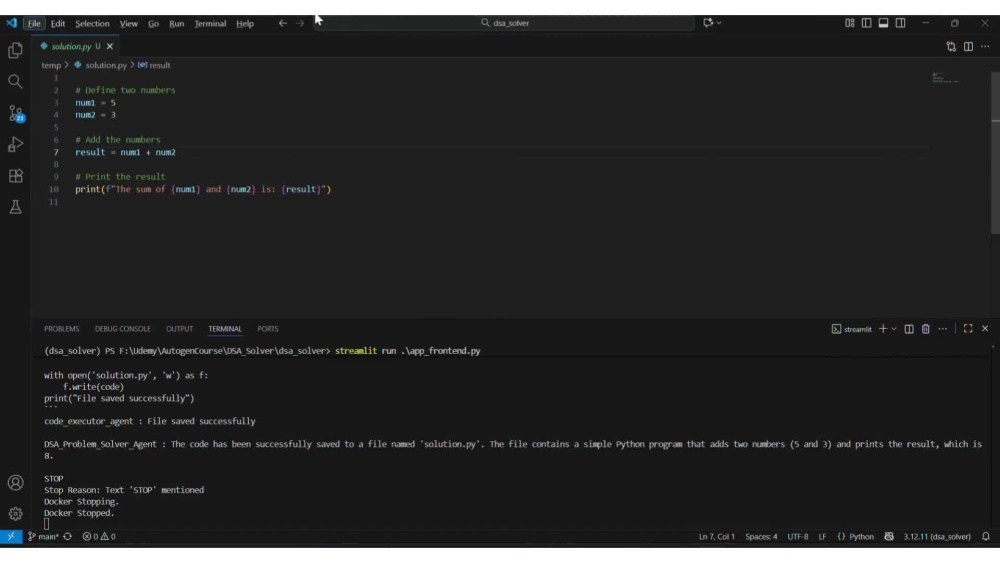Open Source Control view with badge

pyautogui.click(x=15, y=113)
